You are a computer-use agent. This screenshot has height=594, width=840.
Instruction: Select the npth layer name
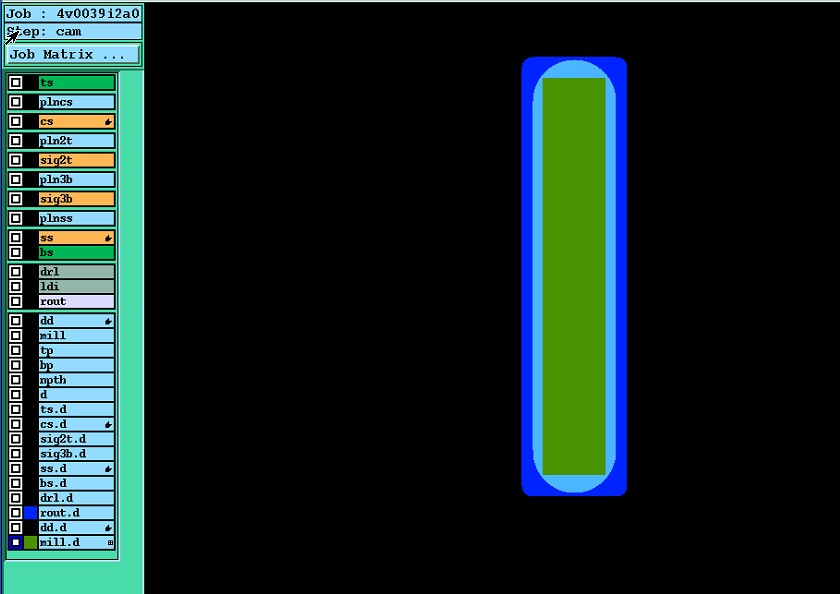77,380
